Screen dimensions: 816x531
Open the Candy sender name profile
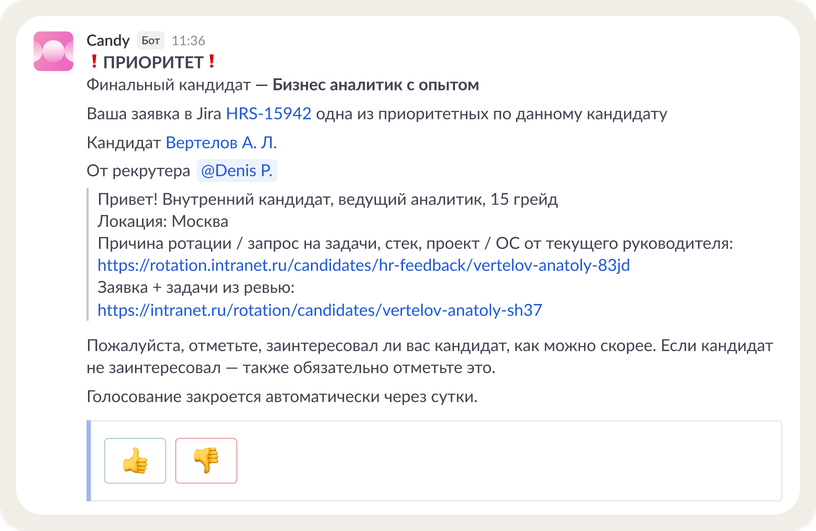tap(108, 41)
